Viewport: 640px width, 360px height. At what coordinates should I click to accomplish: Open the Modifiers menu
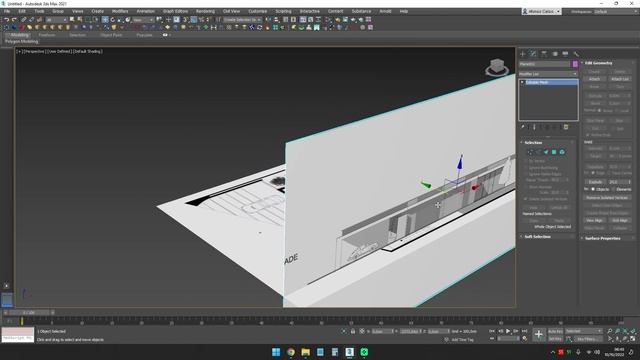coord(120,11)
